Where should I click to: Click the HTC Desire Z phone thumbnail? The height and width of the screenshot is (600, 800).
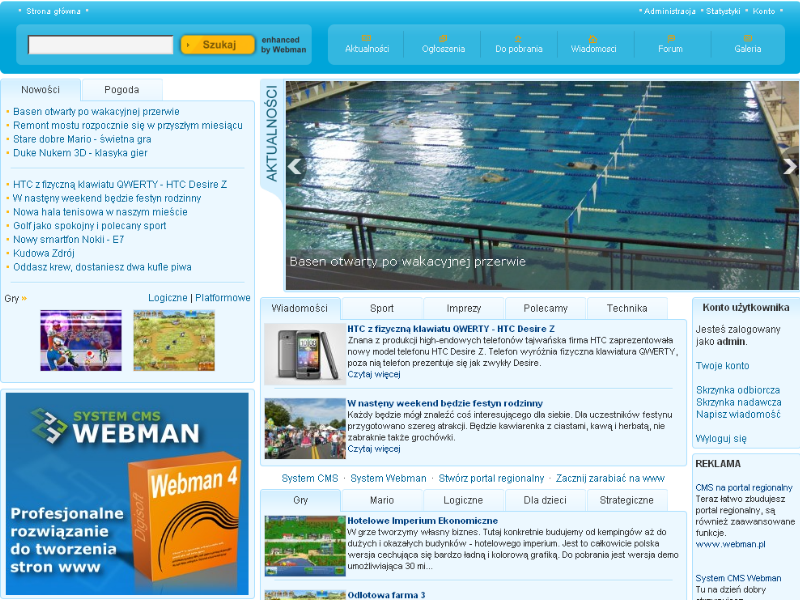click(x=305, y=354)
